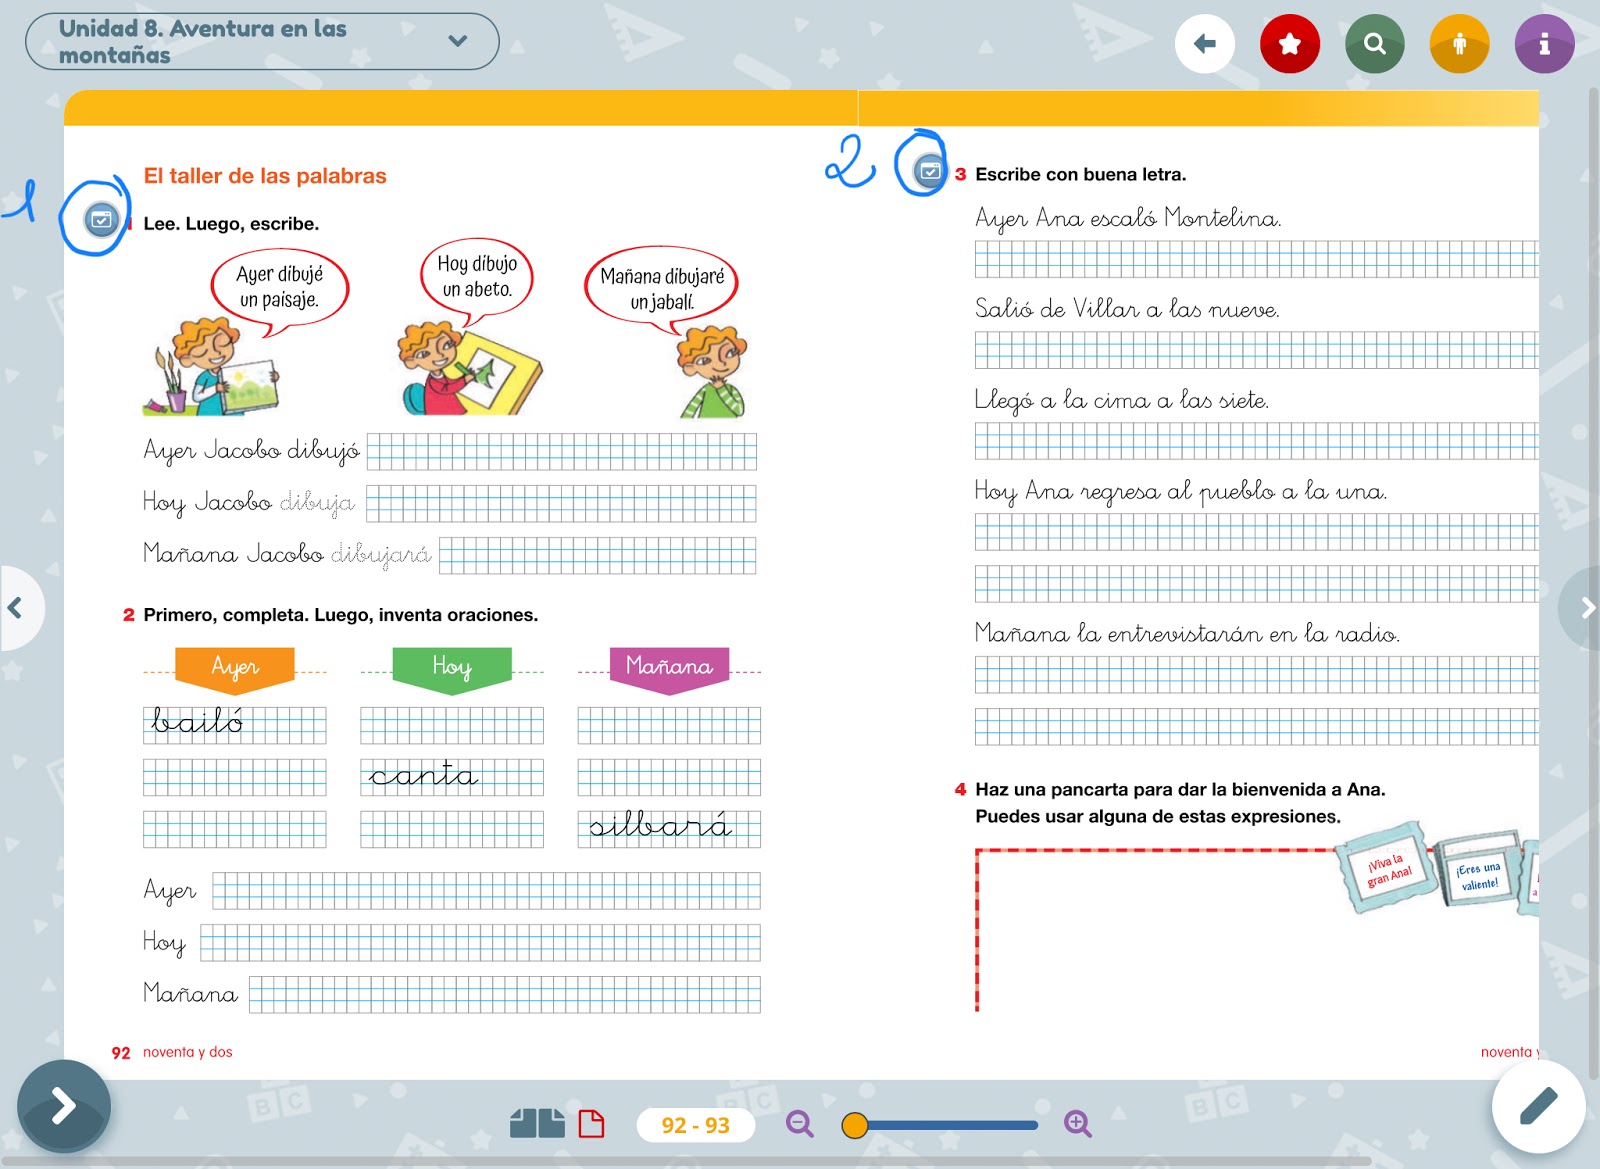
Task: Click the '¡Viva la gran Ana!' card
Action: [1388, 868]
